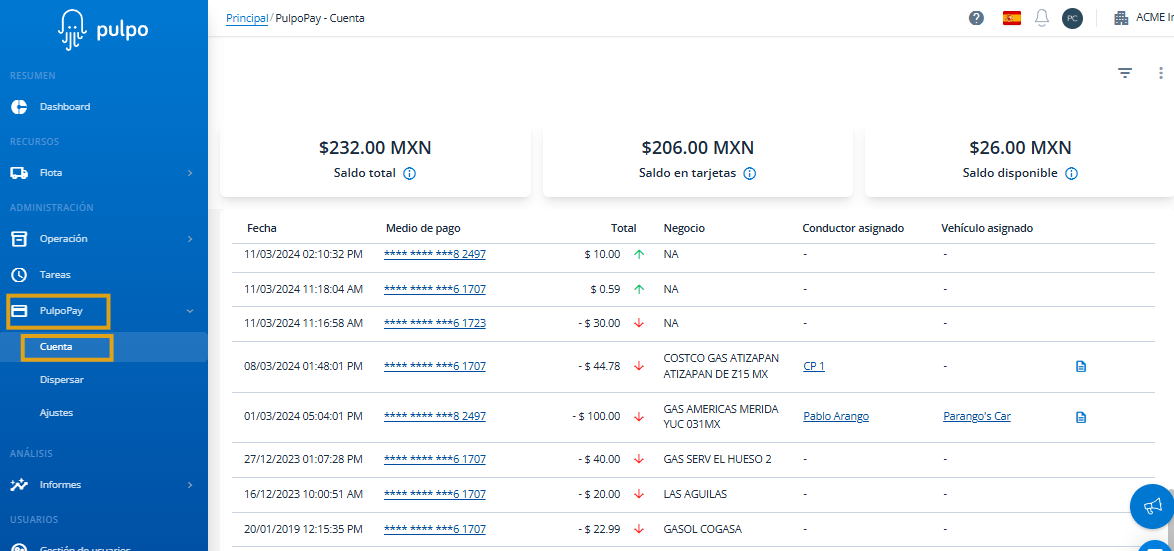Open the filter list icon
Viewport: 1174px width, 551px height.
click(x=1125, y=73)
